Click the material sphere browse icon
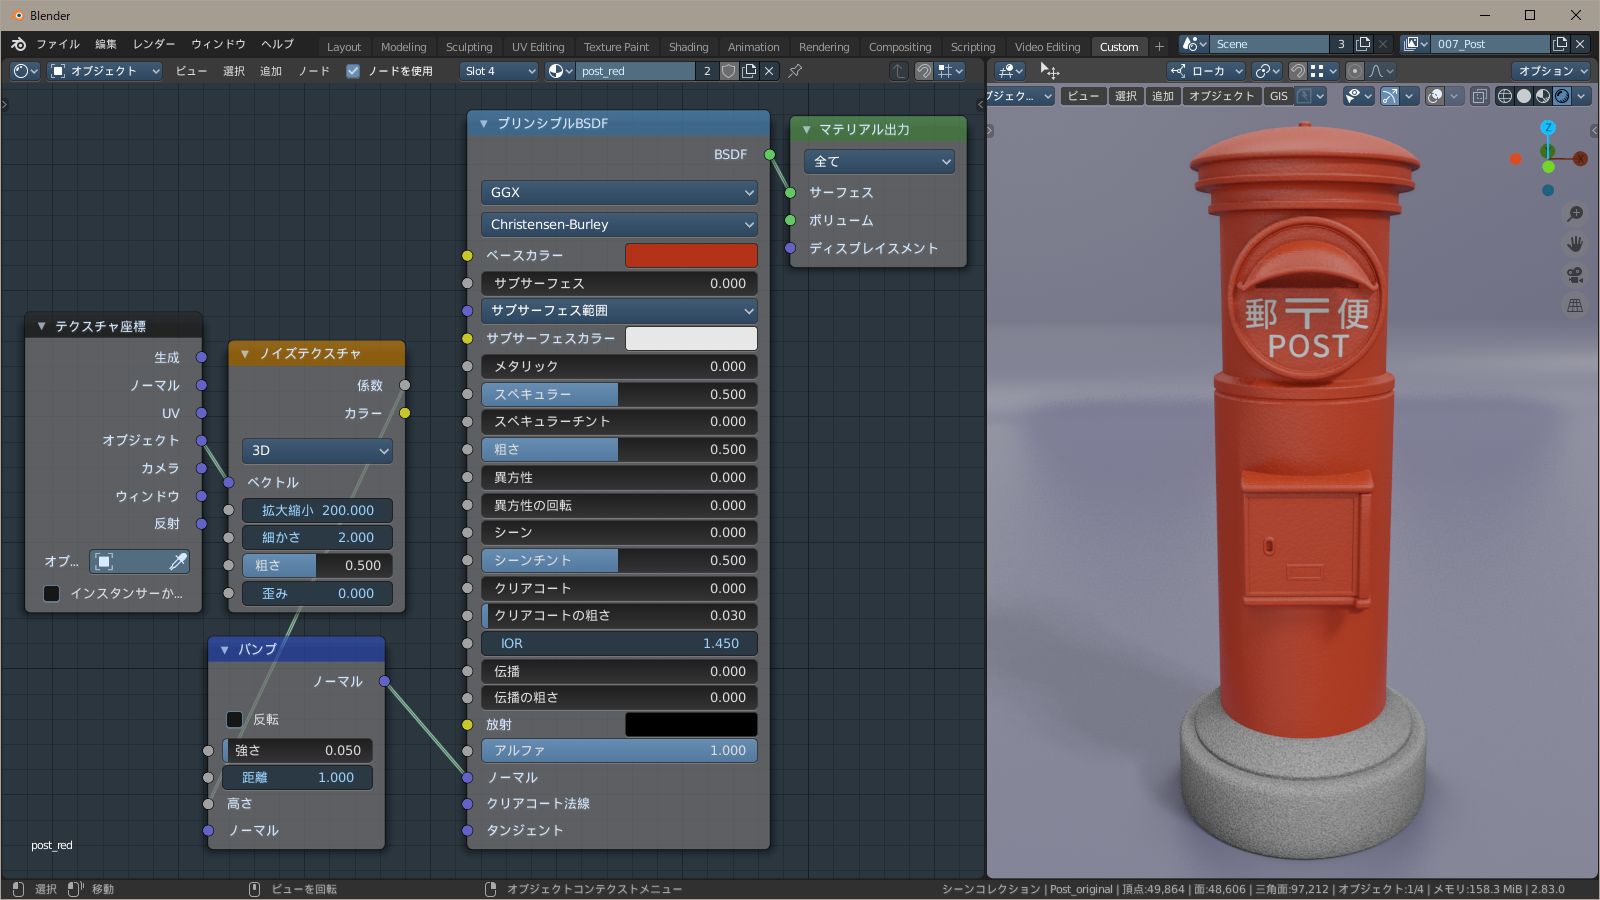This screenshot has height=900, width=1600. coord(560,71)
